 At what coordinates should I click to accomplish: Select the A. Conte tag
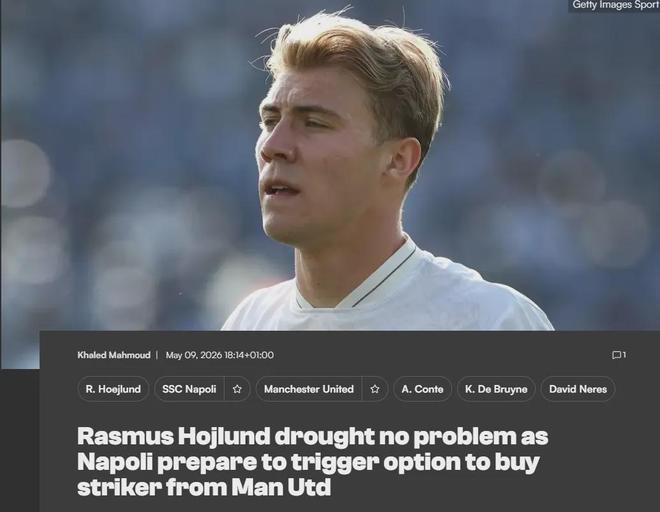pos(422,389)
